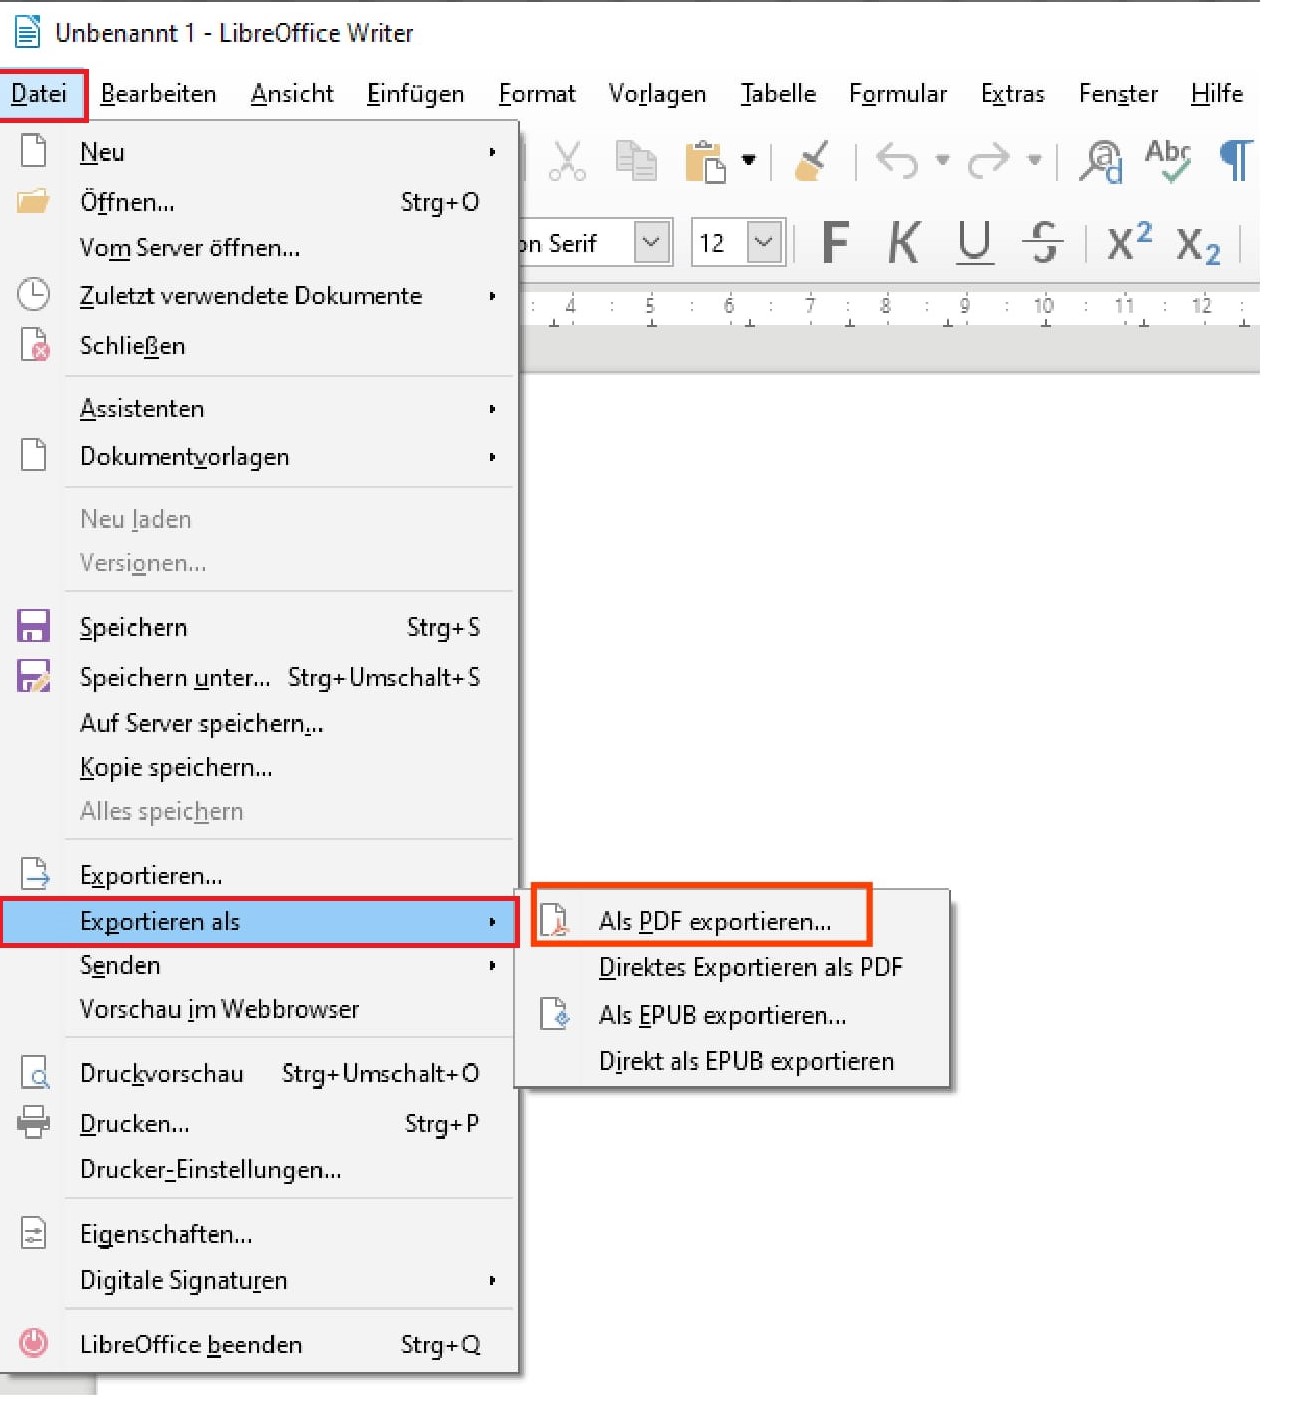The image size is (1294, 1417).
Task: Expand the Dokumentvorlagen submenu
Action: tap(259, 457)
